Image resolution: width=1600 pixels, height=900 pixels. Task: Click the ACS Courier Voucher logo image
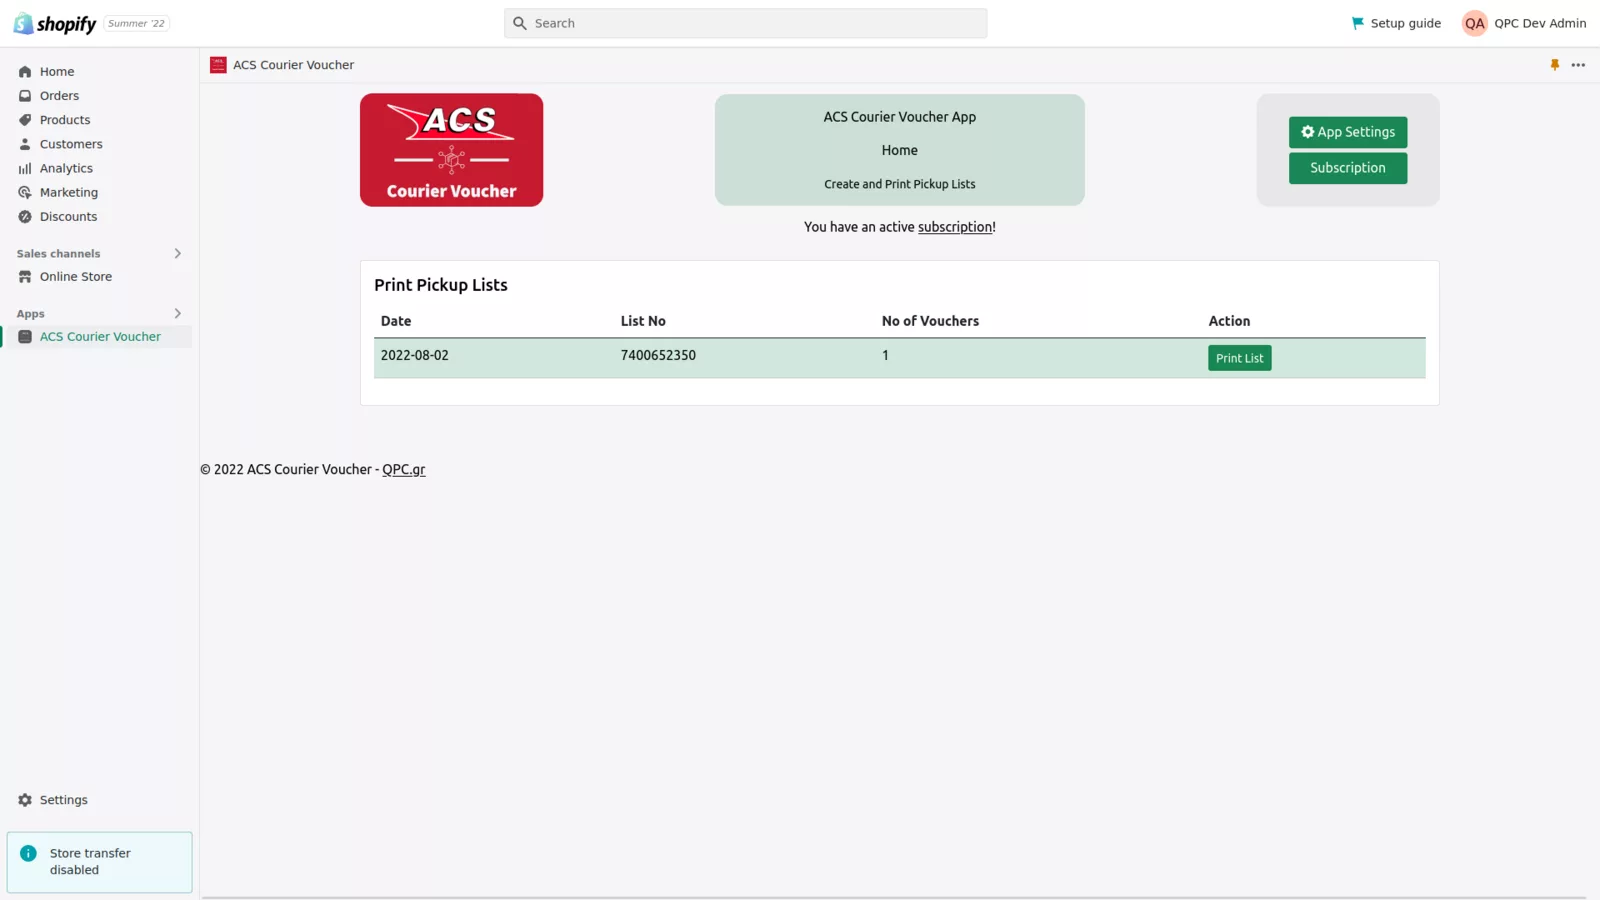click(452, 150)
